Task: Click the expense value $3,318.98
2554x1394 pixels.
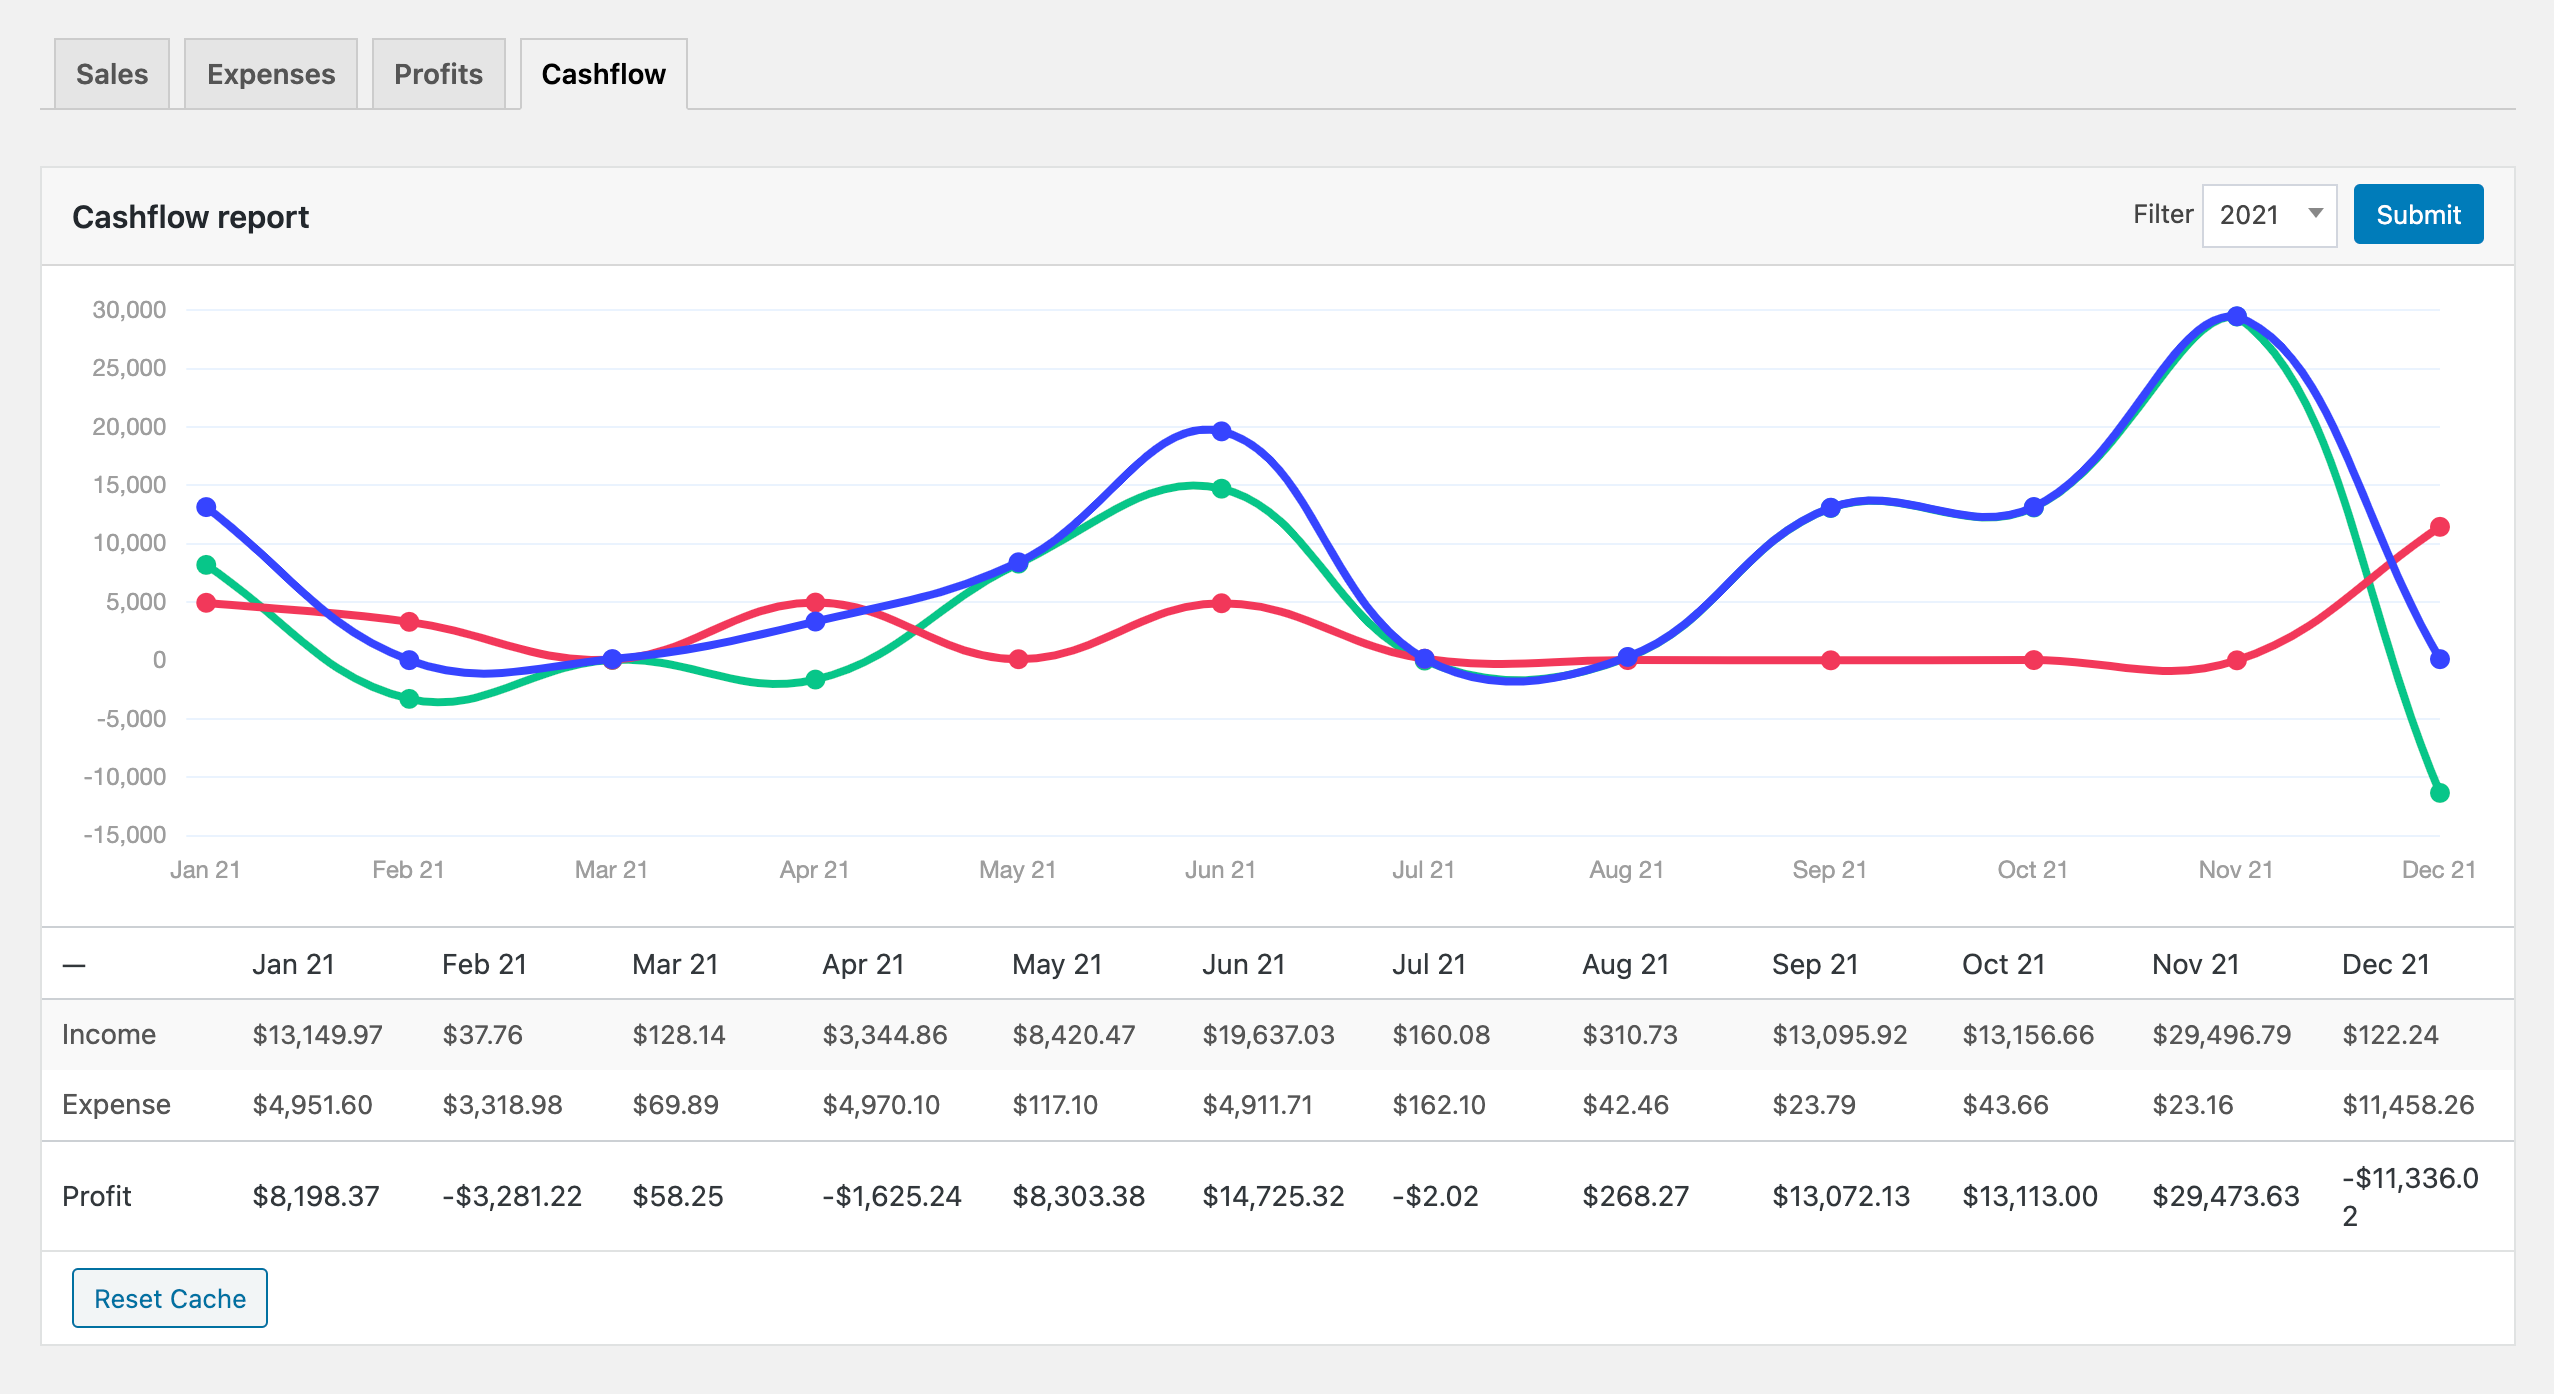Action: 502,1104
